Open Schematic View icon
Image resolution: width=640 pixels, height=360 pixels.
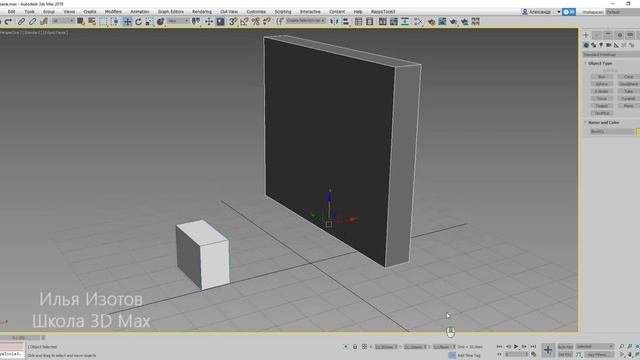point(405,22)
